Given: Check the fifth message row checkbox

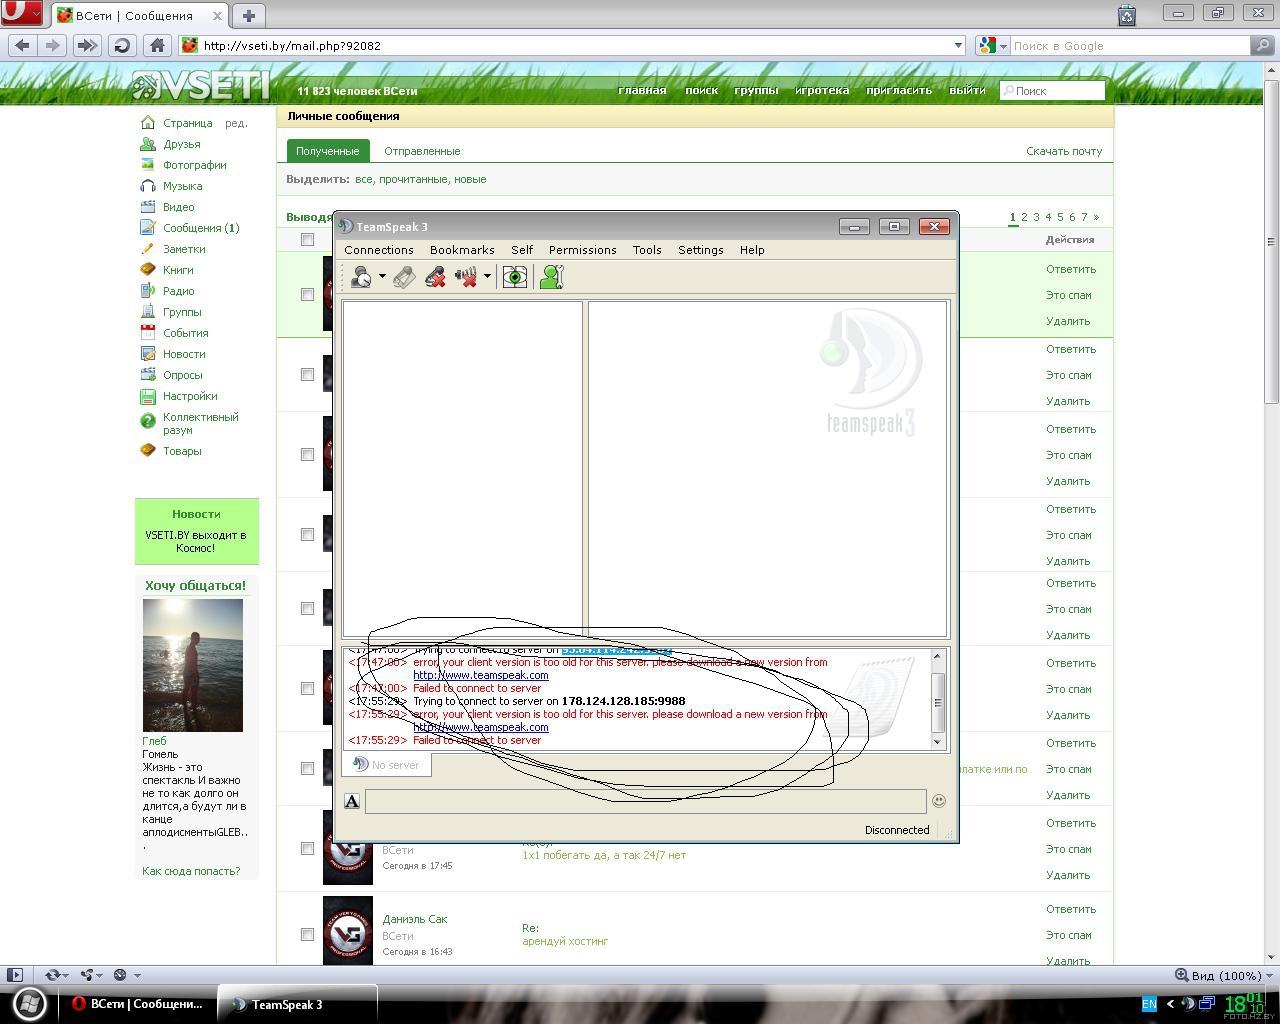Looking at the screenshot, I should [x=307, y=609].
